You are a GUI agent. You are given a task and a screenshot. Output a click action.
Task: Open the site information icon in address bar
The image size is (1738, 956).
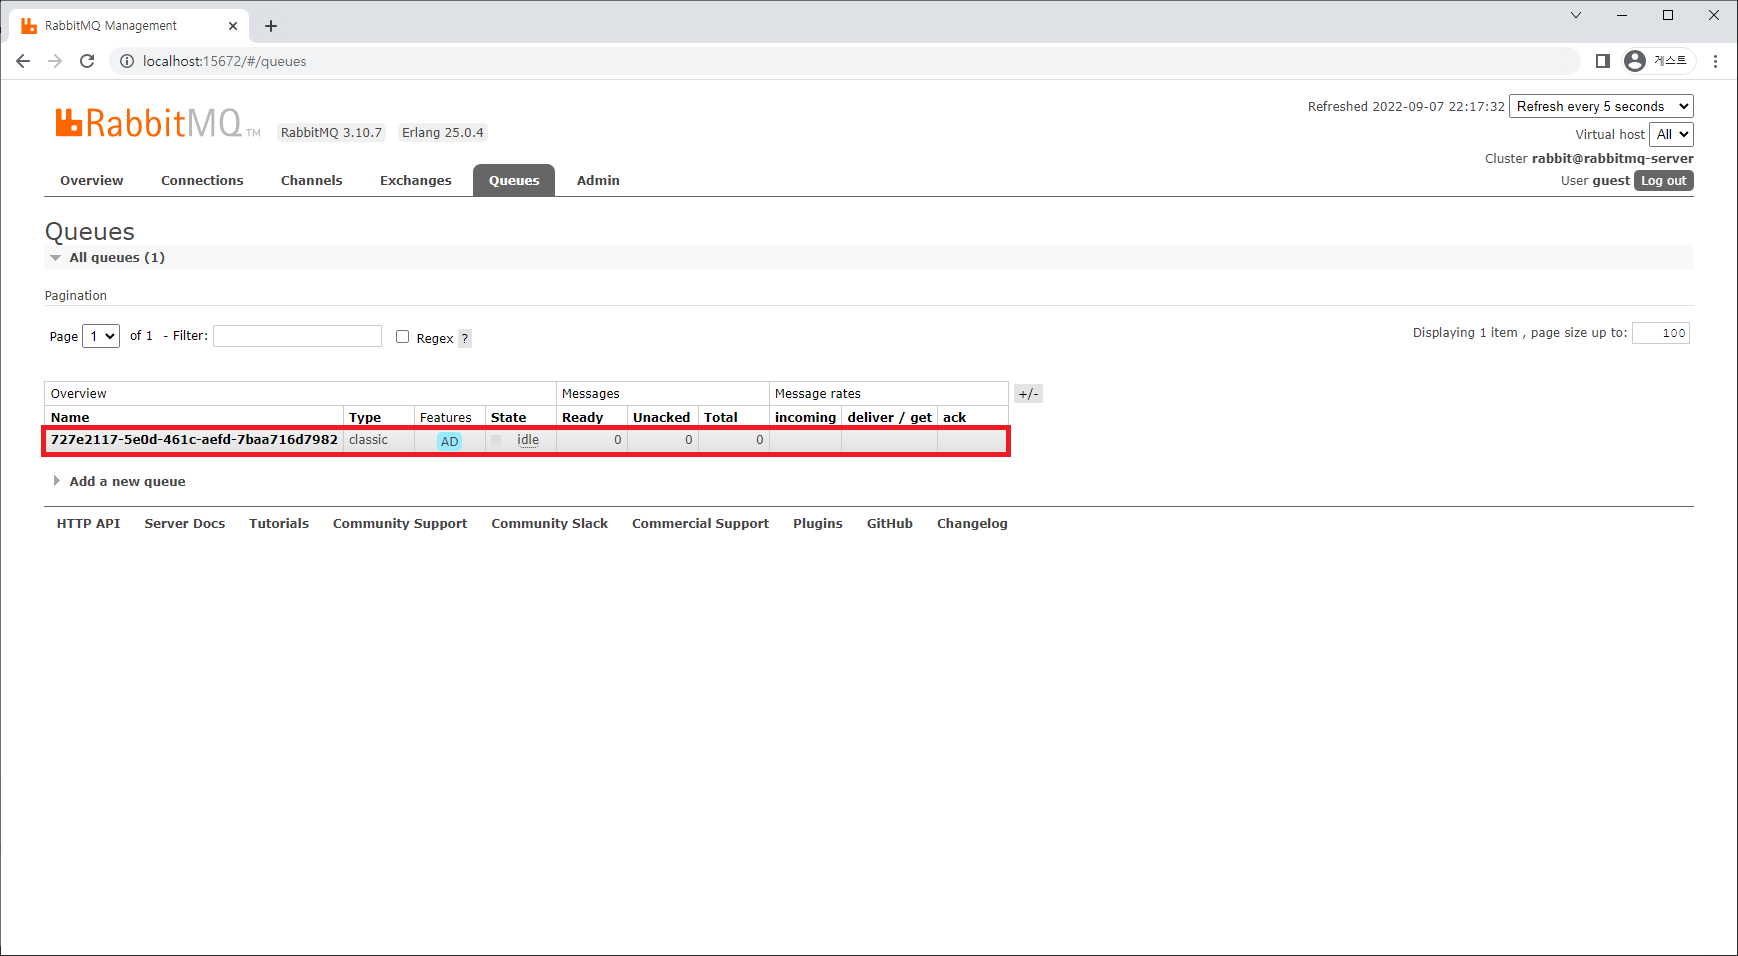coord(126,61)
